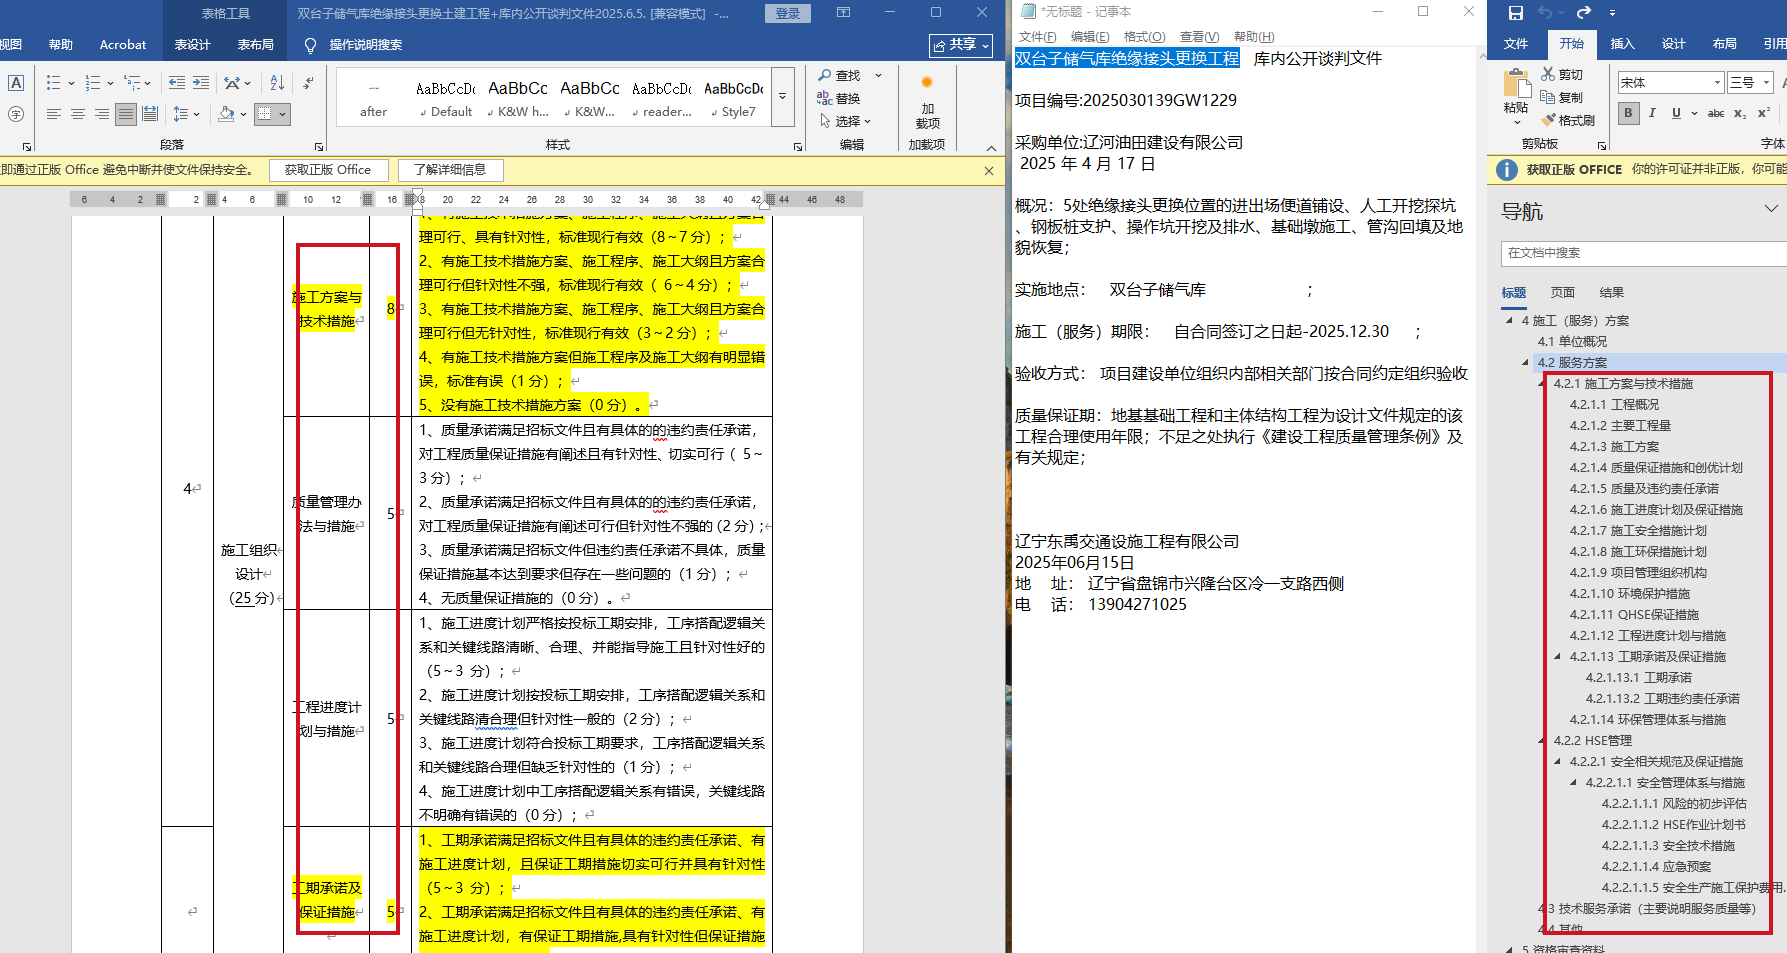Open the font name dropdown showing 宋体

click(1717, 83)
